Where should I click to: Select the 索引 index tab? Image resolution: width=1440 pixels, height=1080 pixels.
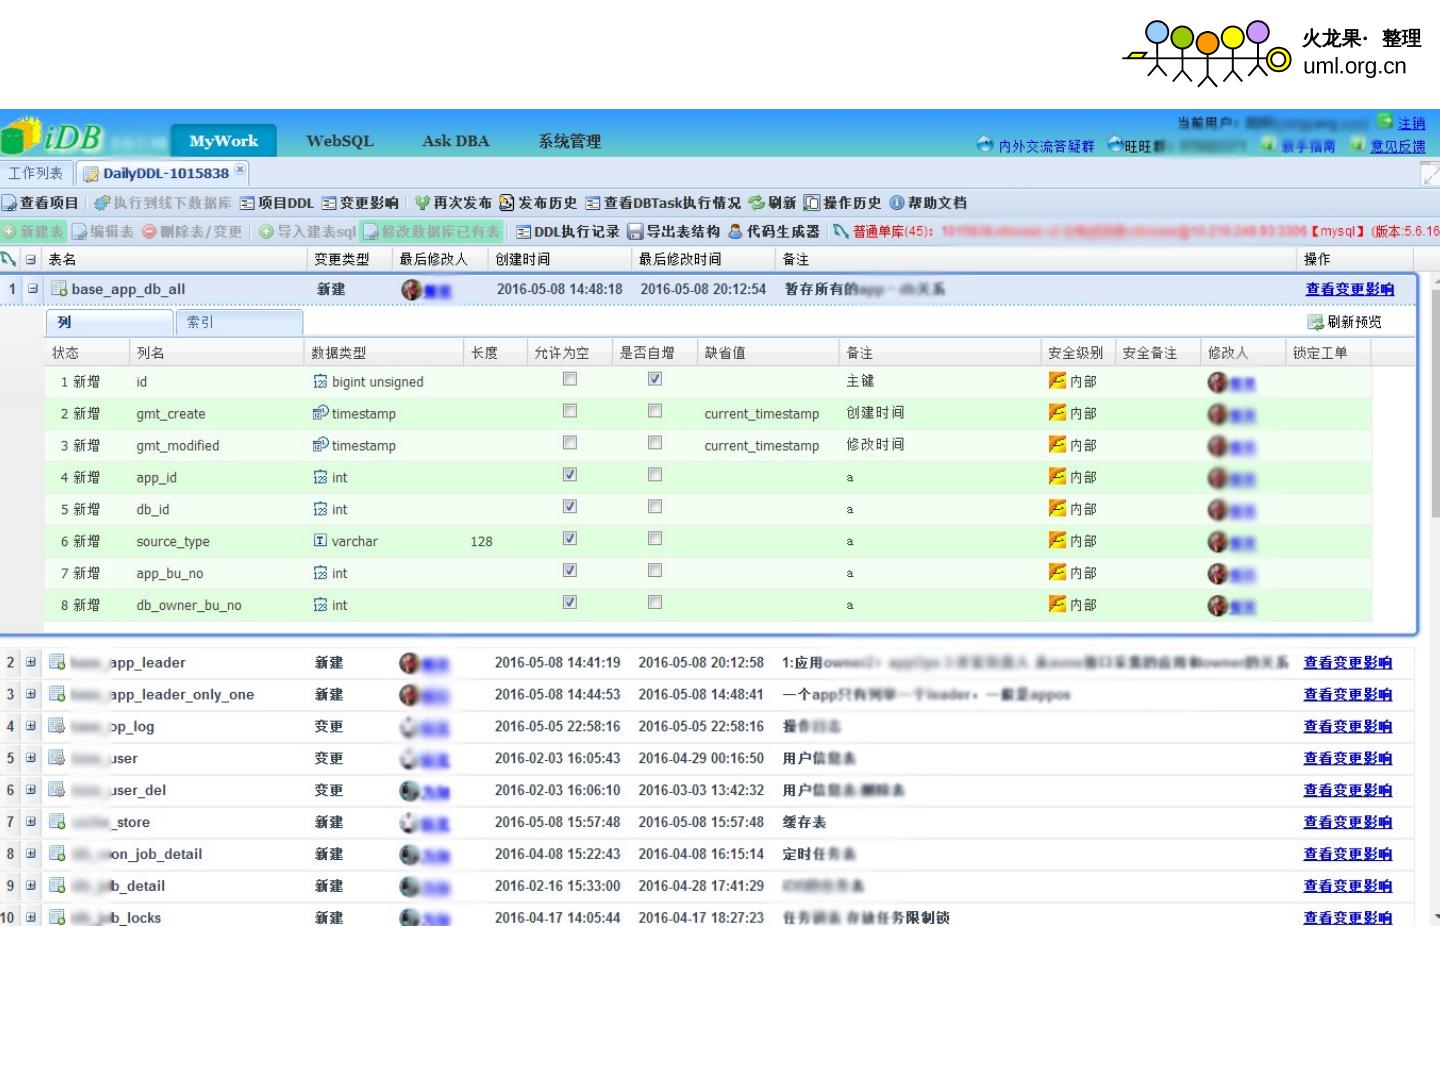tap(200, 322)
